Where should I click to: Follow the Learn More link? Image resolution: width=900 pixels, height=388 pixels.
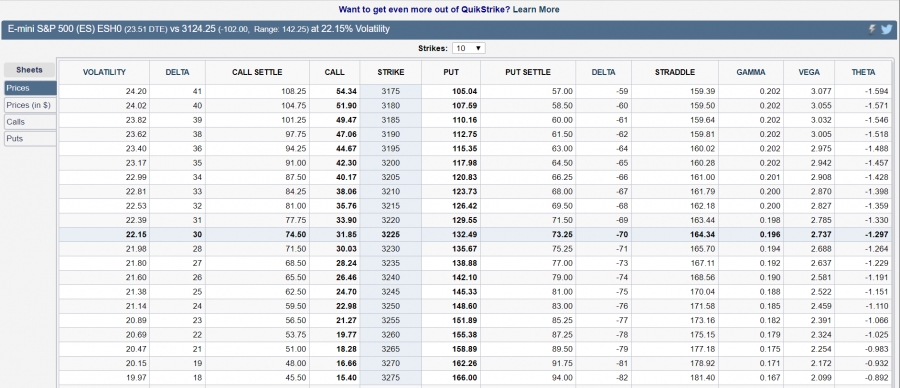536,9
